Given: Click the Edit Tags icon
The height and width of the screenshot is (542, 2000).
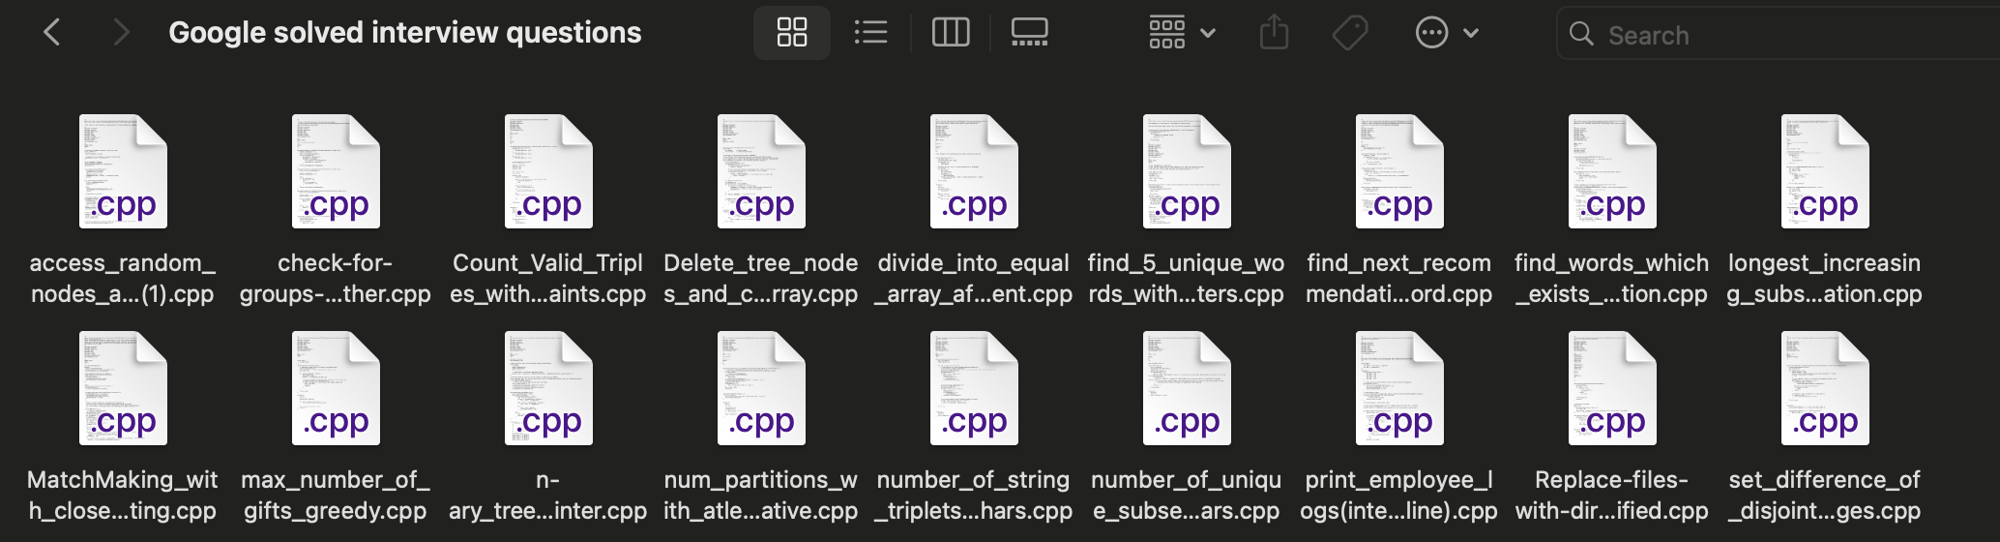Looking at the screenshot, I should coord(1350,33).
